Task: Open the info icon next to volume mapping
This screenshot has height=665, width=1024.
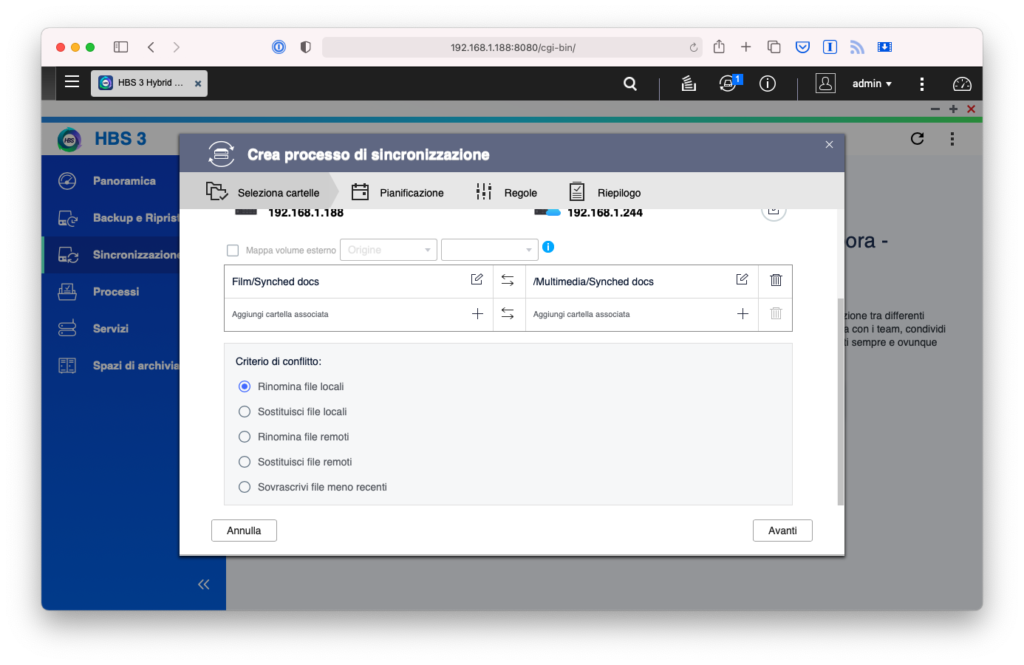Action: point(548,248)
